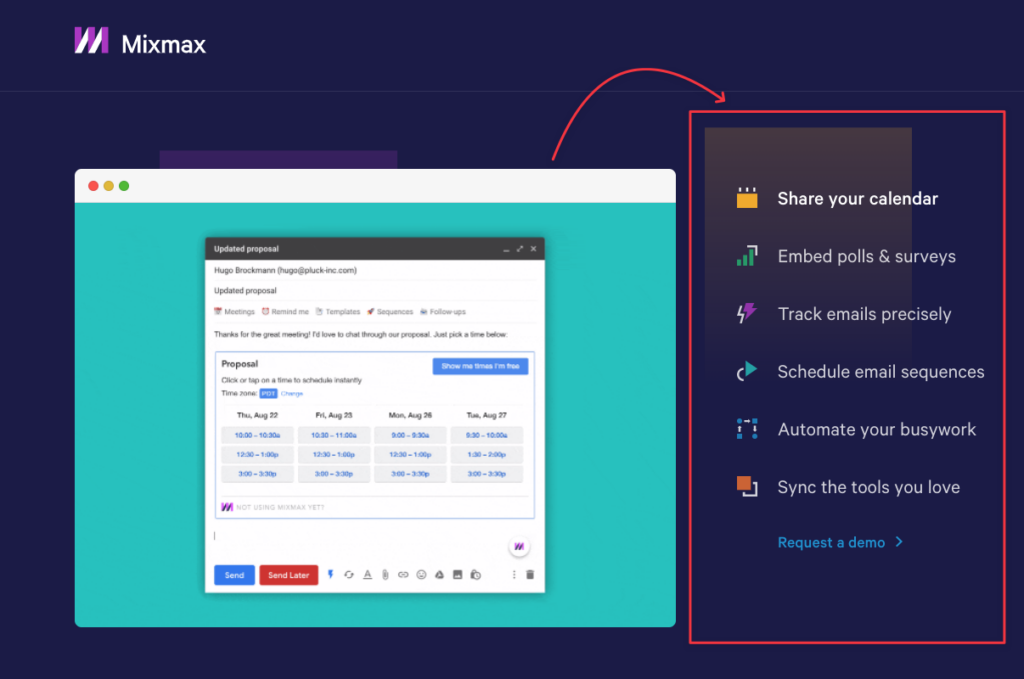
Task: Click Show me times I'm free button
Action: coord(480,366)
